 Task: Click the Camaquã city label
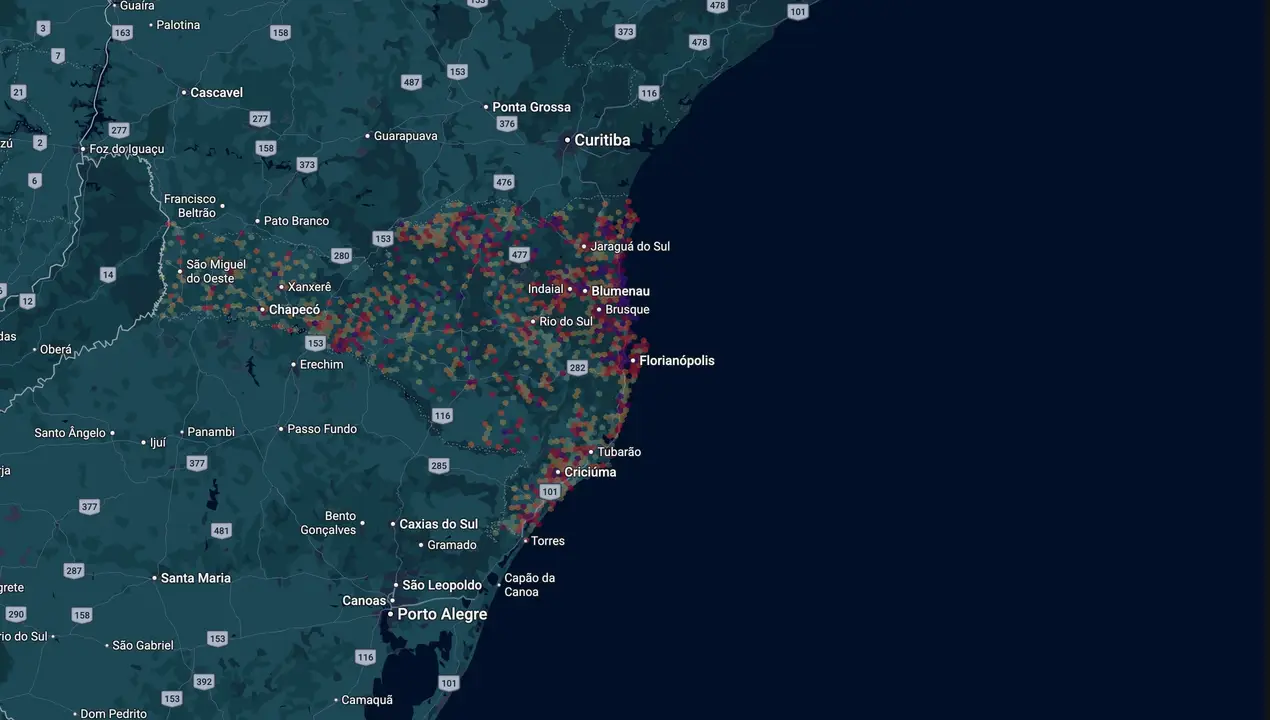click(367, 700)
